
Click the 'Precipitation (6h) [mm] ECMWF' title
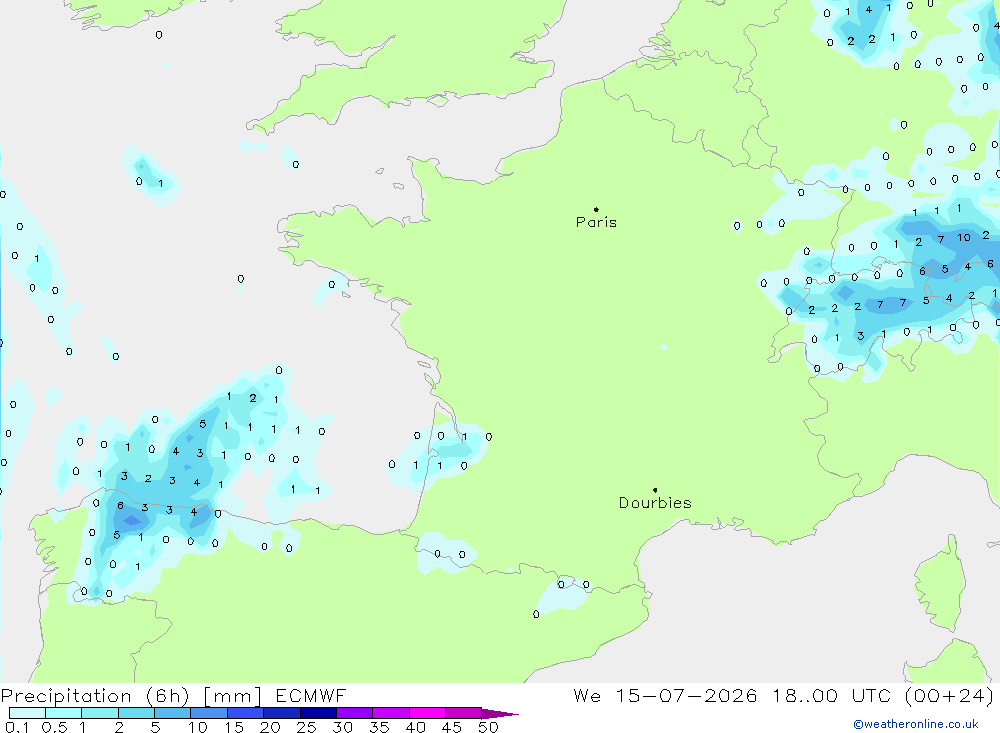coord(173,696)
